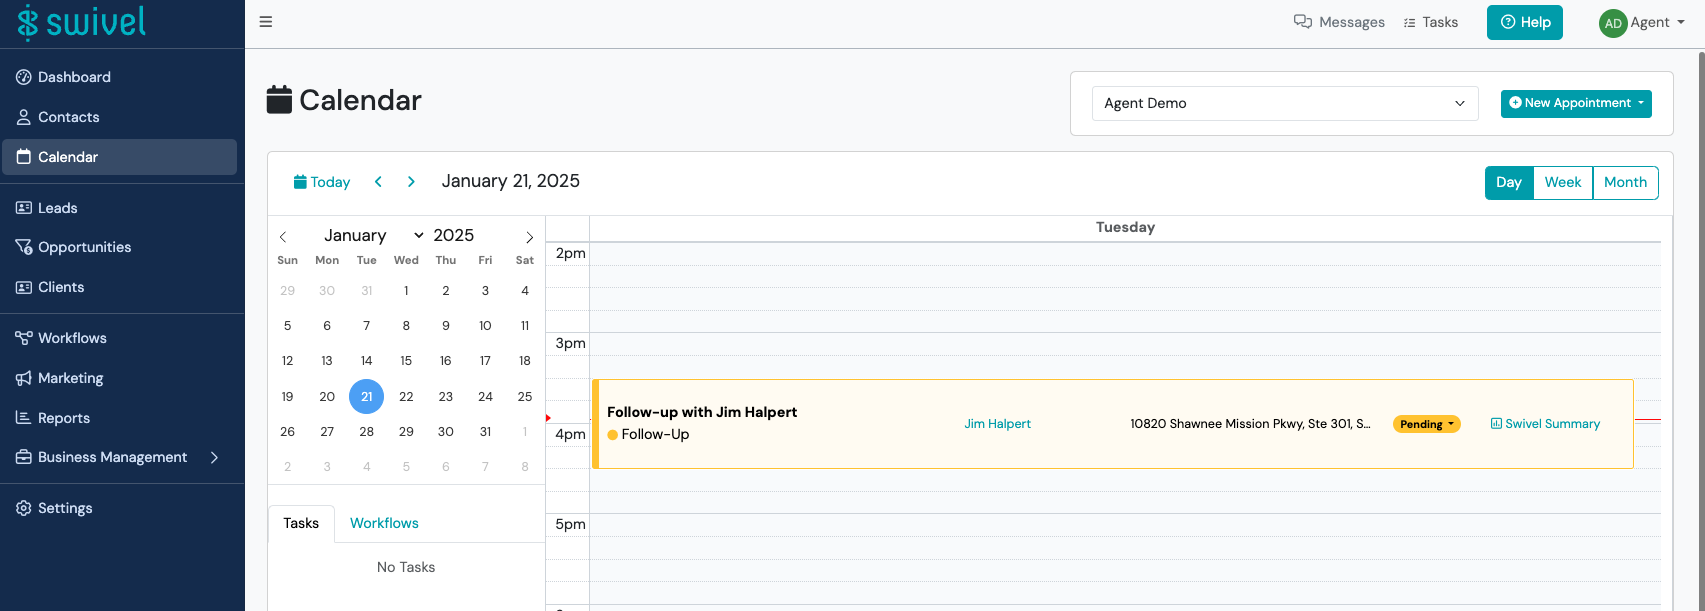Switch to Week view
This screenshot has width=1705, height=611.
pos(1563,182)
